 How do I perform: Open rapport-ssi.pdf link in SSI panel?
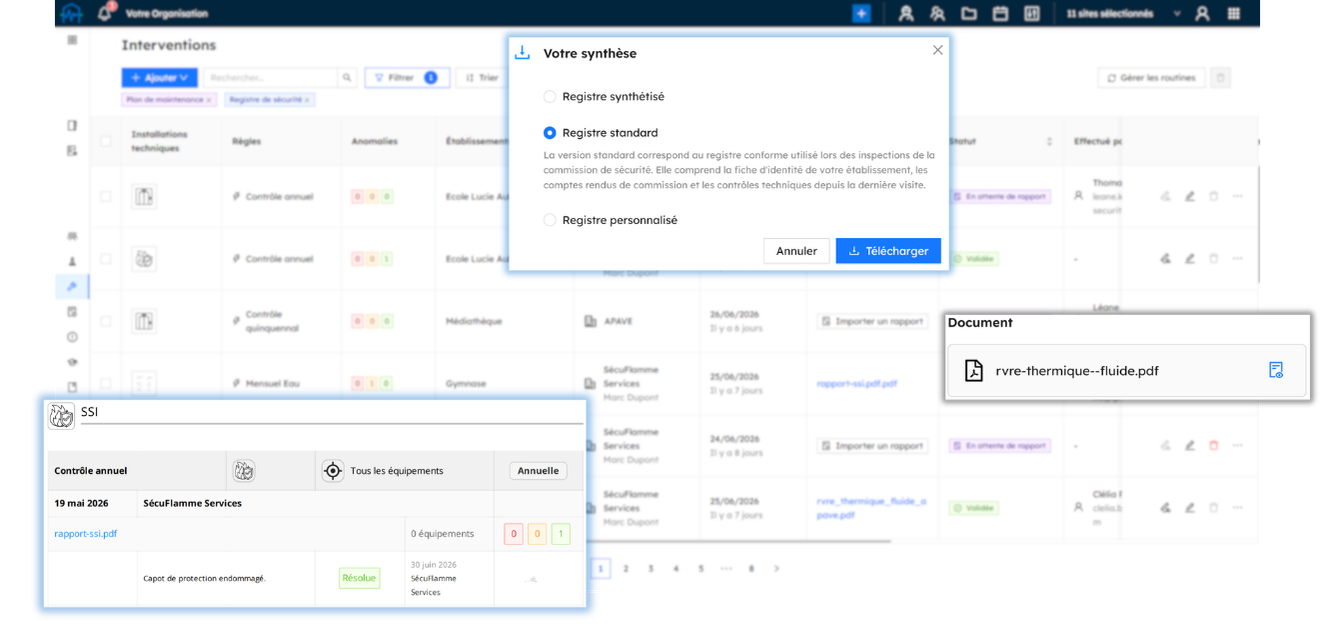[86, 534]
